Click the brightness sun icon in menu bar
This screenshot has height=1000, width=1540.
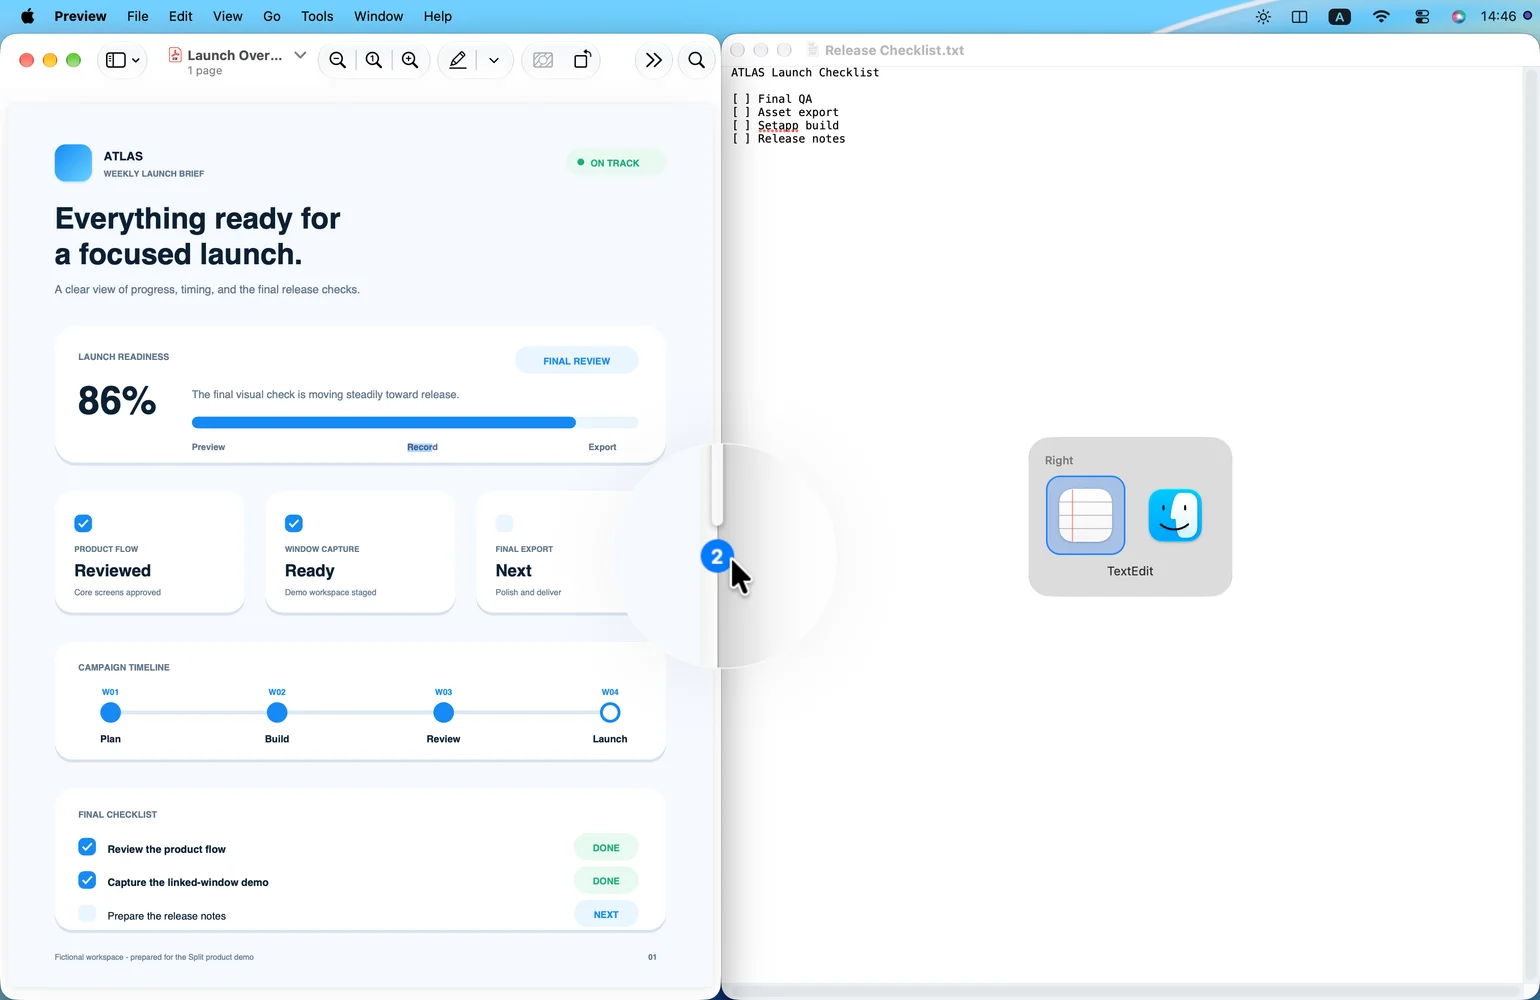1263,16
